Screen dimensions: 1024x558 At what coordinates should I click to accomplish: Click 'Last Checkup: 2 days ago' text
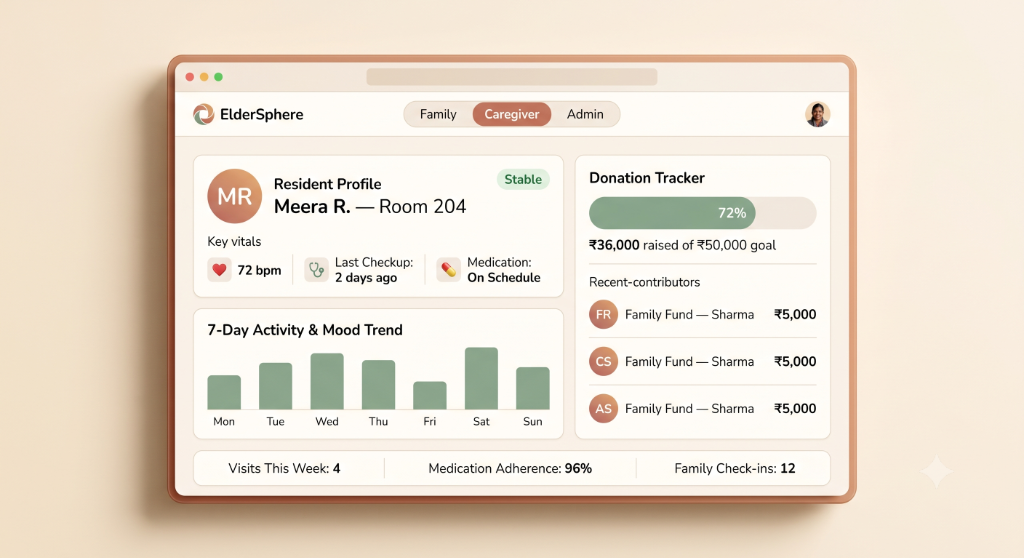[x=374, y=270]
